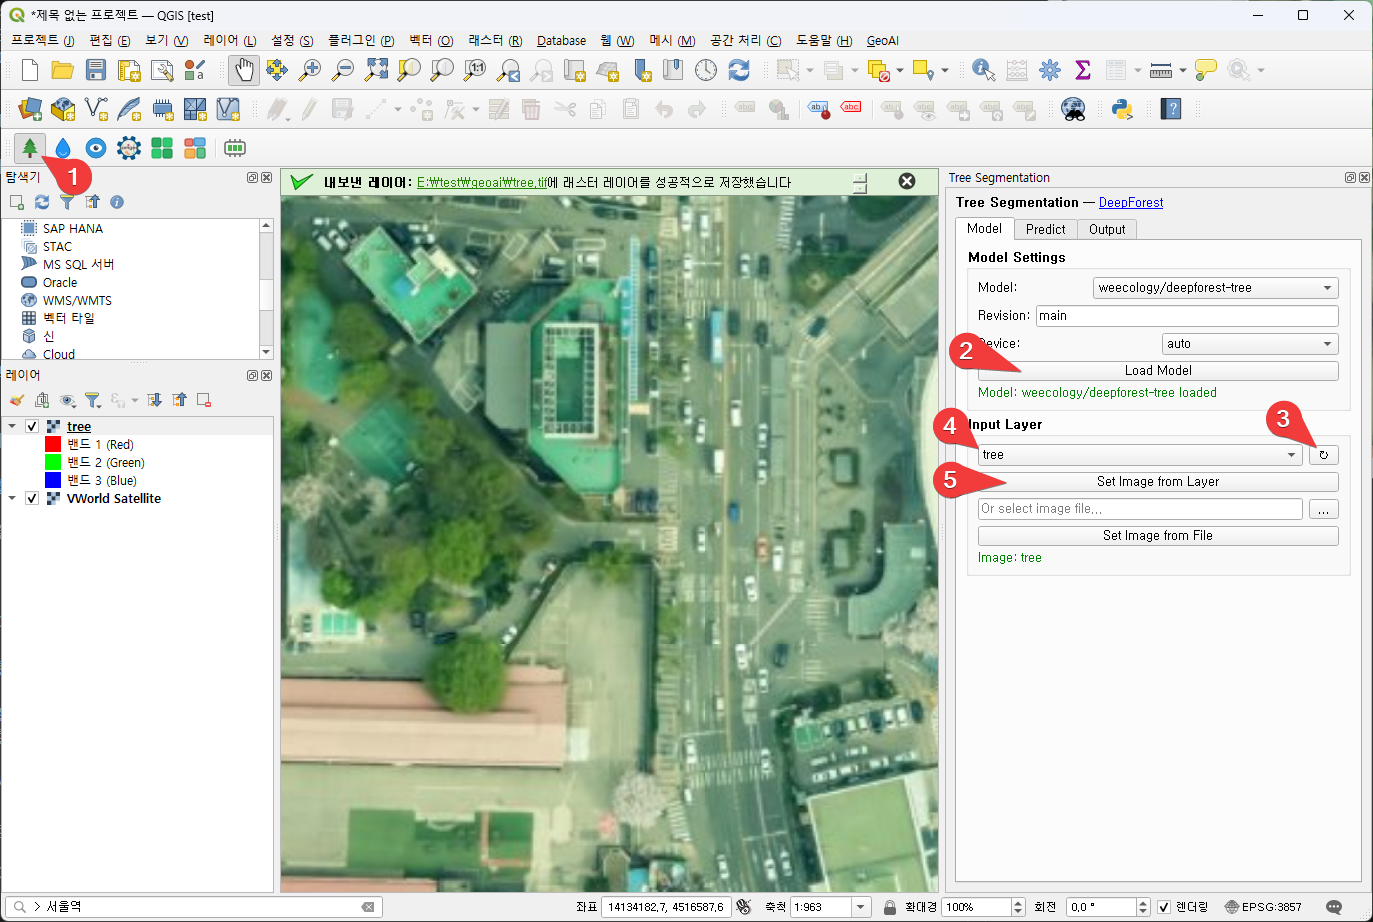1373x922 pixels.
Task: Uncheck the VWorld Satellite layer checkbox
Action: click(x=32, y=499)
